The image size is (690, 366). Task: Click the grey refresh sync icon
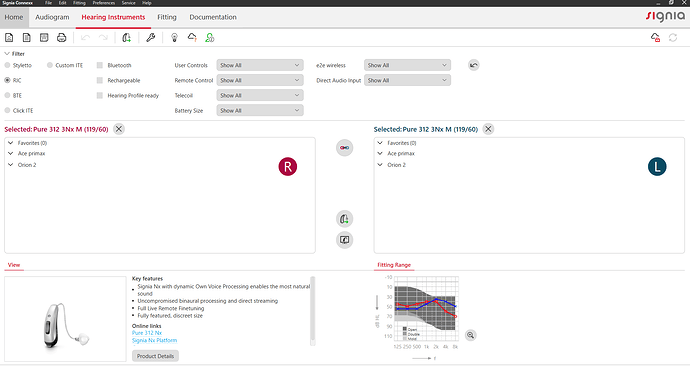[x=673, y=38]
